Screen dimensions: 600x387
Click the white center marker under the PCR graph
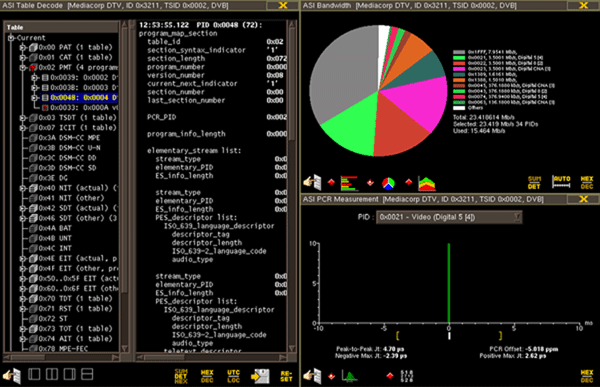[449, 336]
